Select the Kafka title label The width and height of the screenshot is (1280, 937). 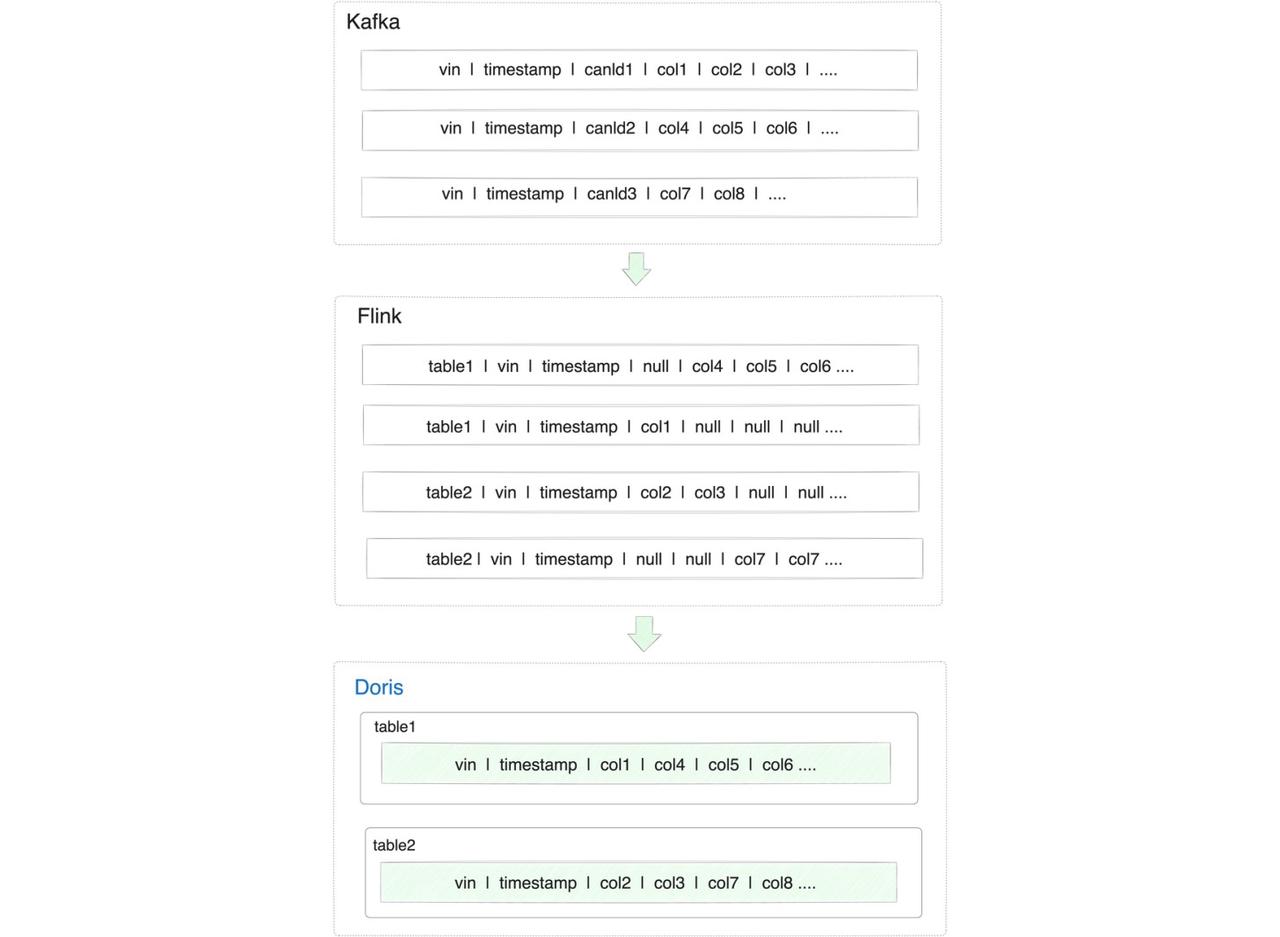click(373, 22)
